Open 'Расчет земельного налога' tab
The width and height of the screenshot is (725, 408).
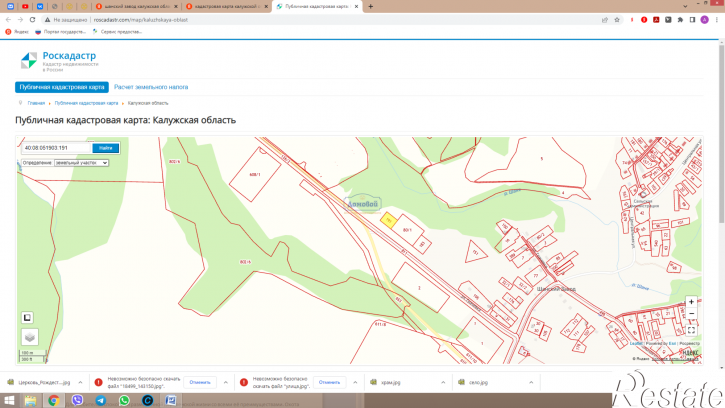(x=151, y=87)
